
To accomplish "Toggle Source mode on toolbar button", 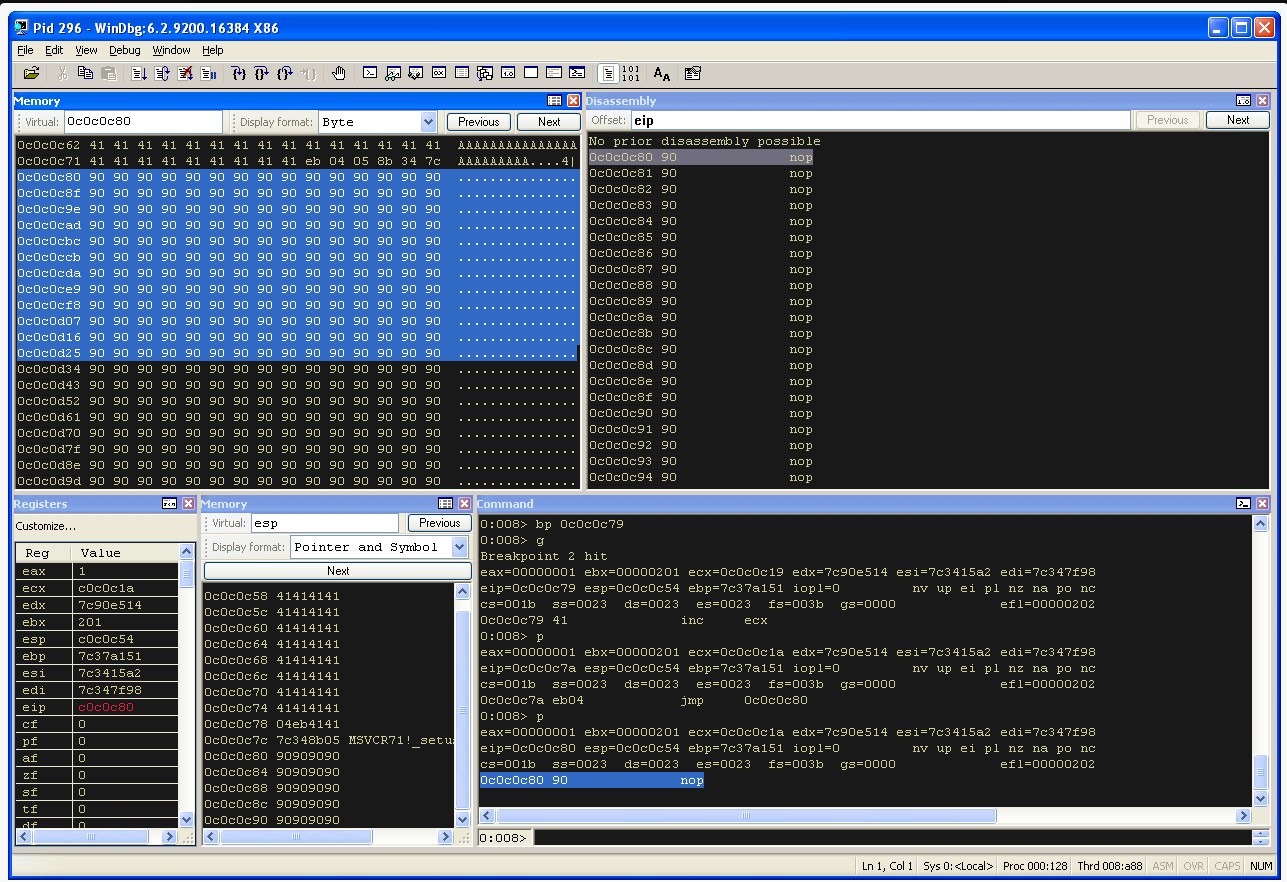I will point(608,73).
